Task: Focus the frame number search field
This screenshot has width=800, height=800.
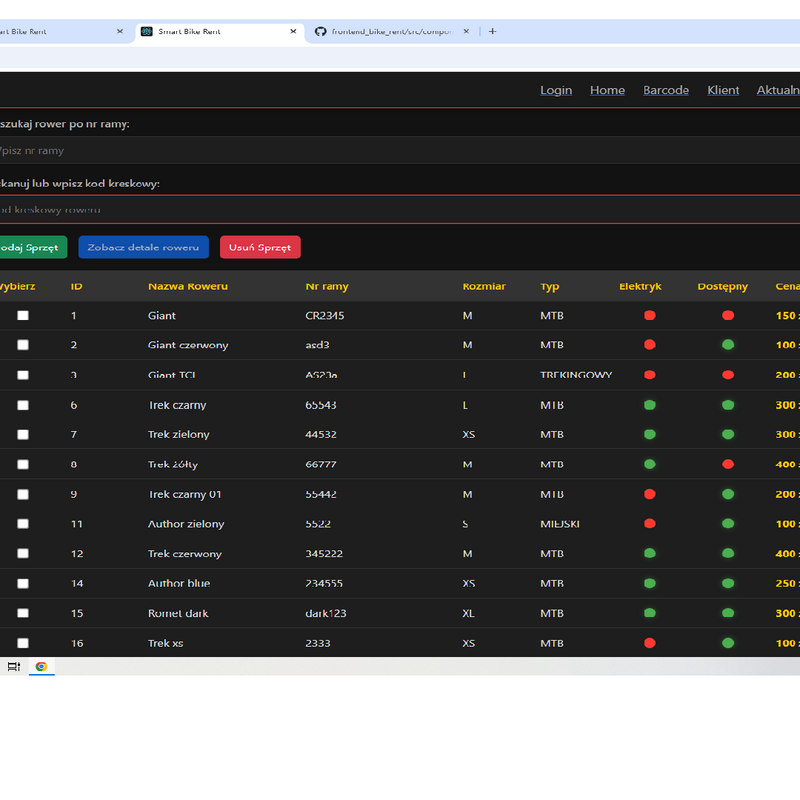Action: tap(400, 151)
